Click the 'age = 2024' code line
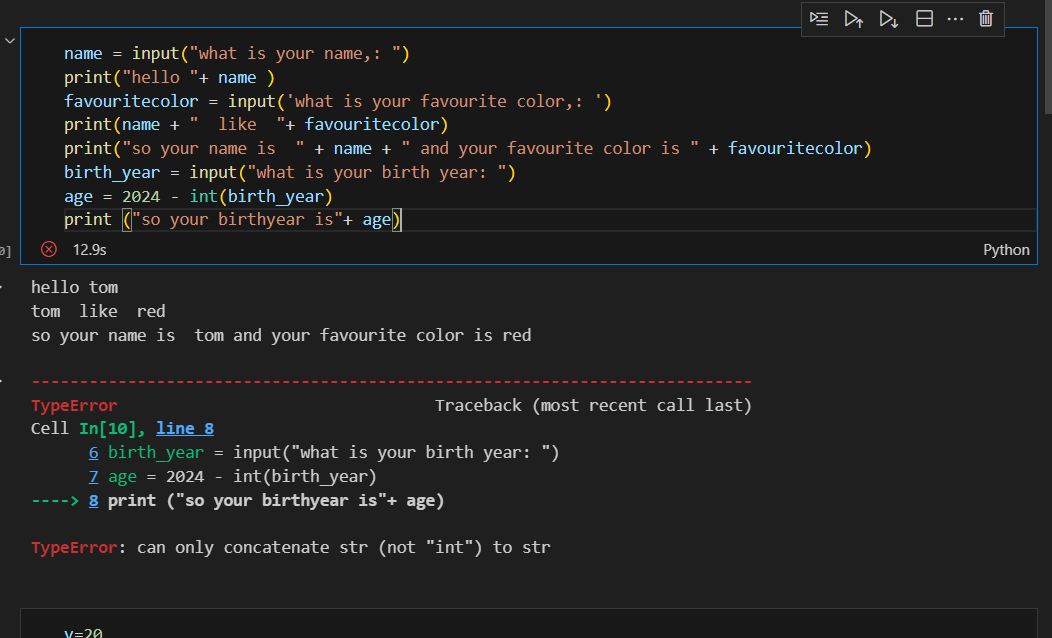 (199, 196)
